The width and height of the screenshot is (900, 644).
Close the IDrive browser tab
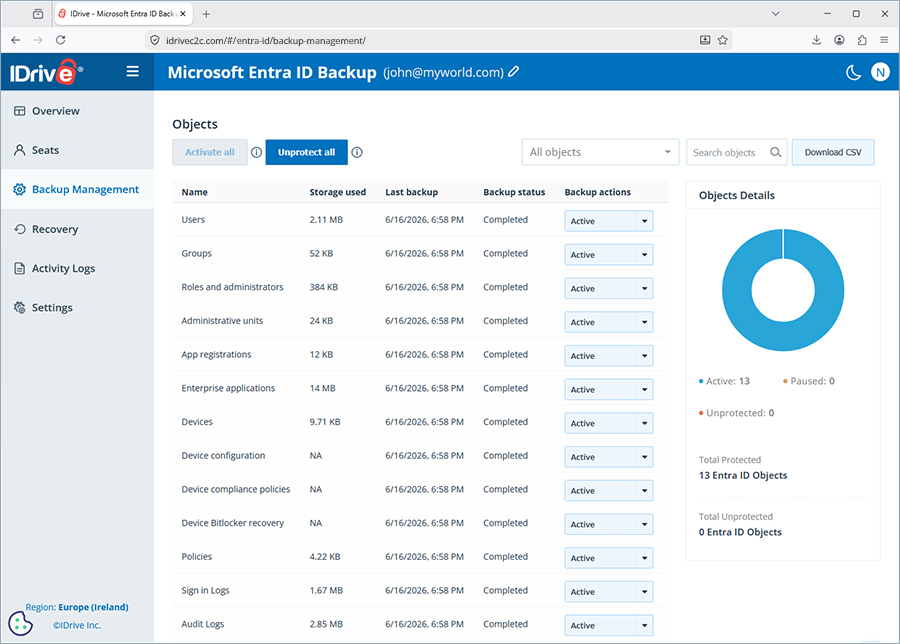click(x=183, y=14)
